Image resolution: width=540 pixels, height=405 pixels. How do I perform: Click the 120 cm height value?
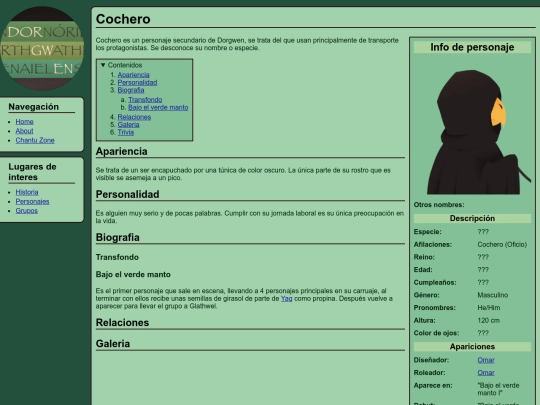click(x=488, y=321)
